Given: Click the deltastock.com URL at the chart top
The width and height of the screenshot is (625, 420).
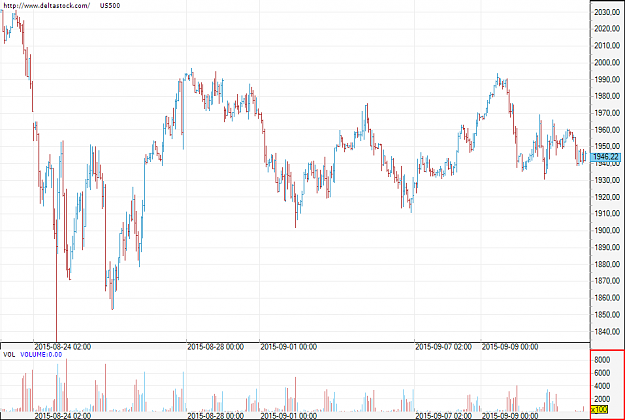Looking at the screenshot, I should coord(46,6).
